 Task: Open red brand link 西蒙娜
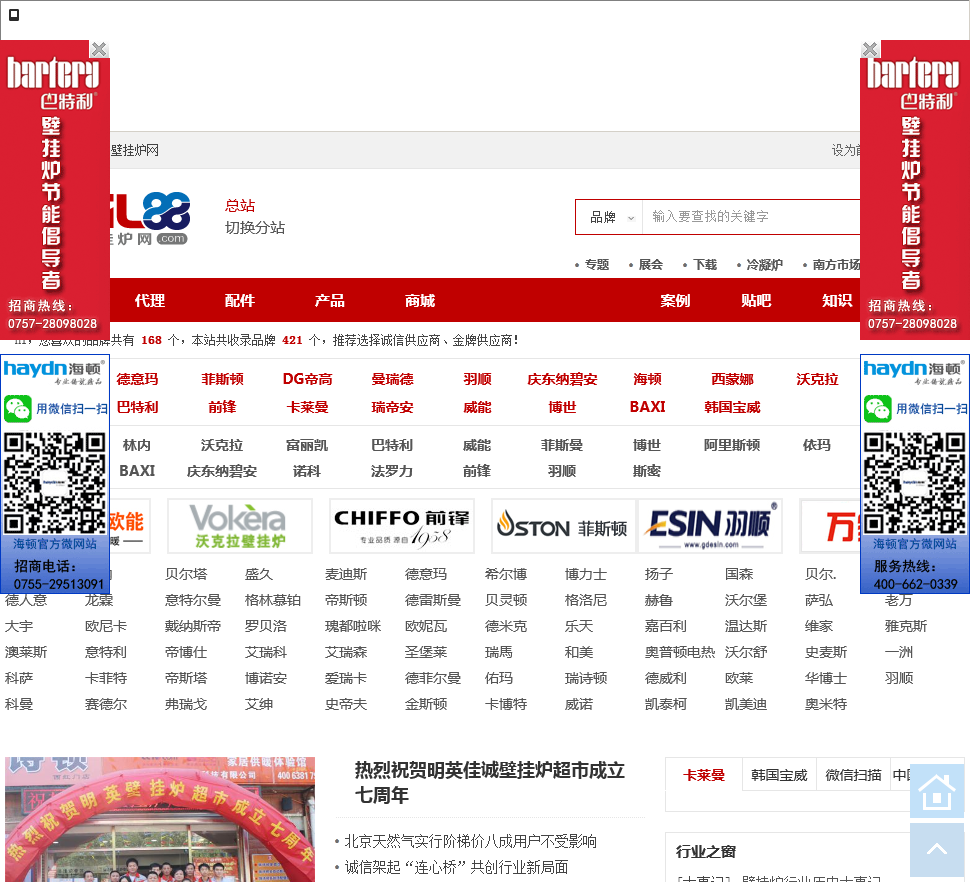pyautogui.click(x=732, y=379)
